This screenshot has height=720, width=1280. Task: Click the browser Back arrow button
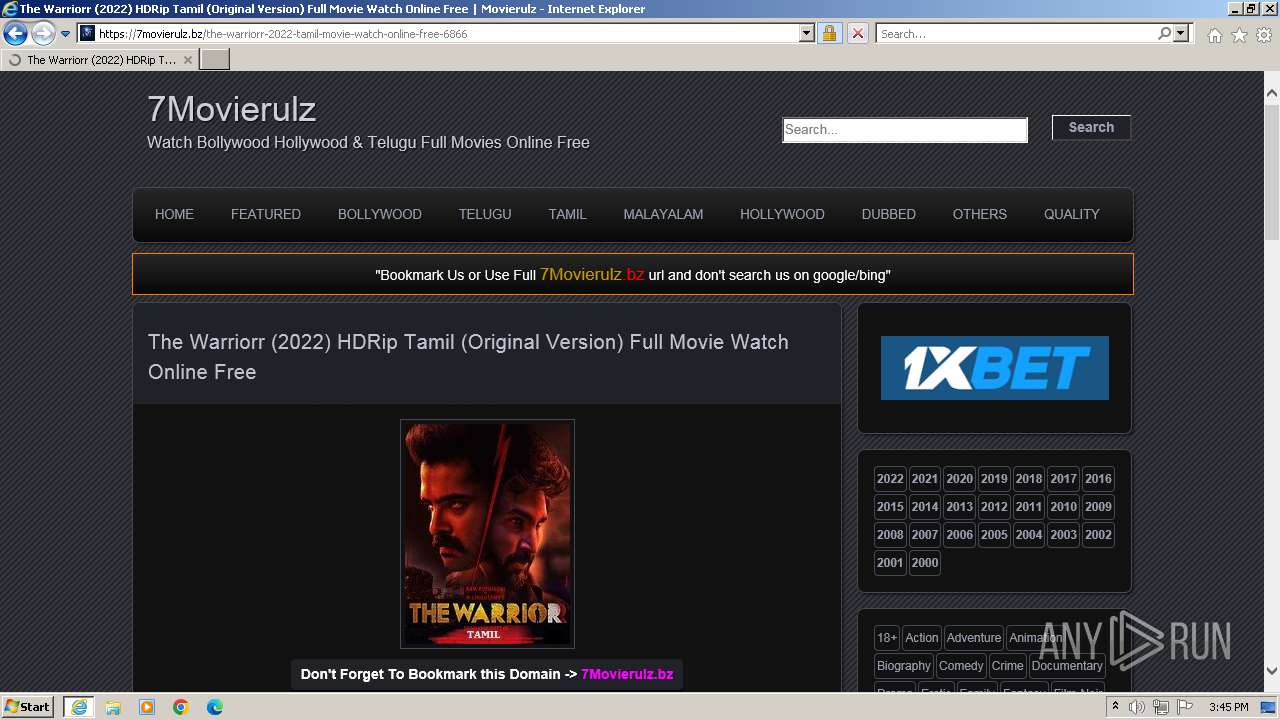[x=15, y=34]
